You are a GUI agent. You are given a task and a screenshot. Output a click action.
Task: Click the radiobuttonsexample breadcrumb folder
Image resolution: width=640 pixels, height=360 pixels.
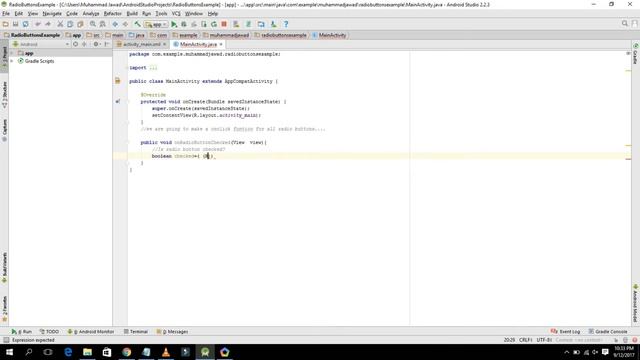point(280,35)
